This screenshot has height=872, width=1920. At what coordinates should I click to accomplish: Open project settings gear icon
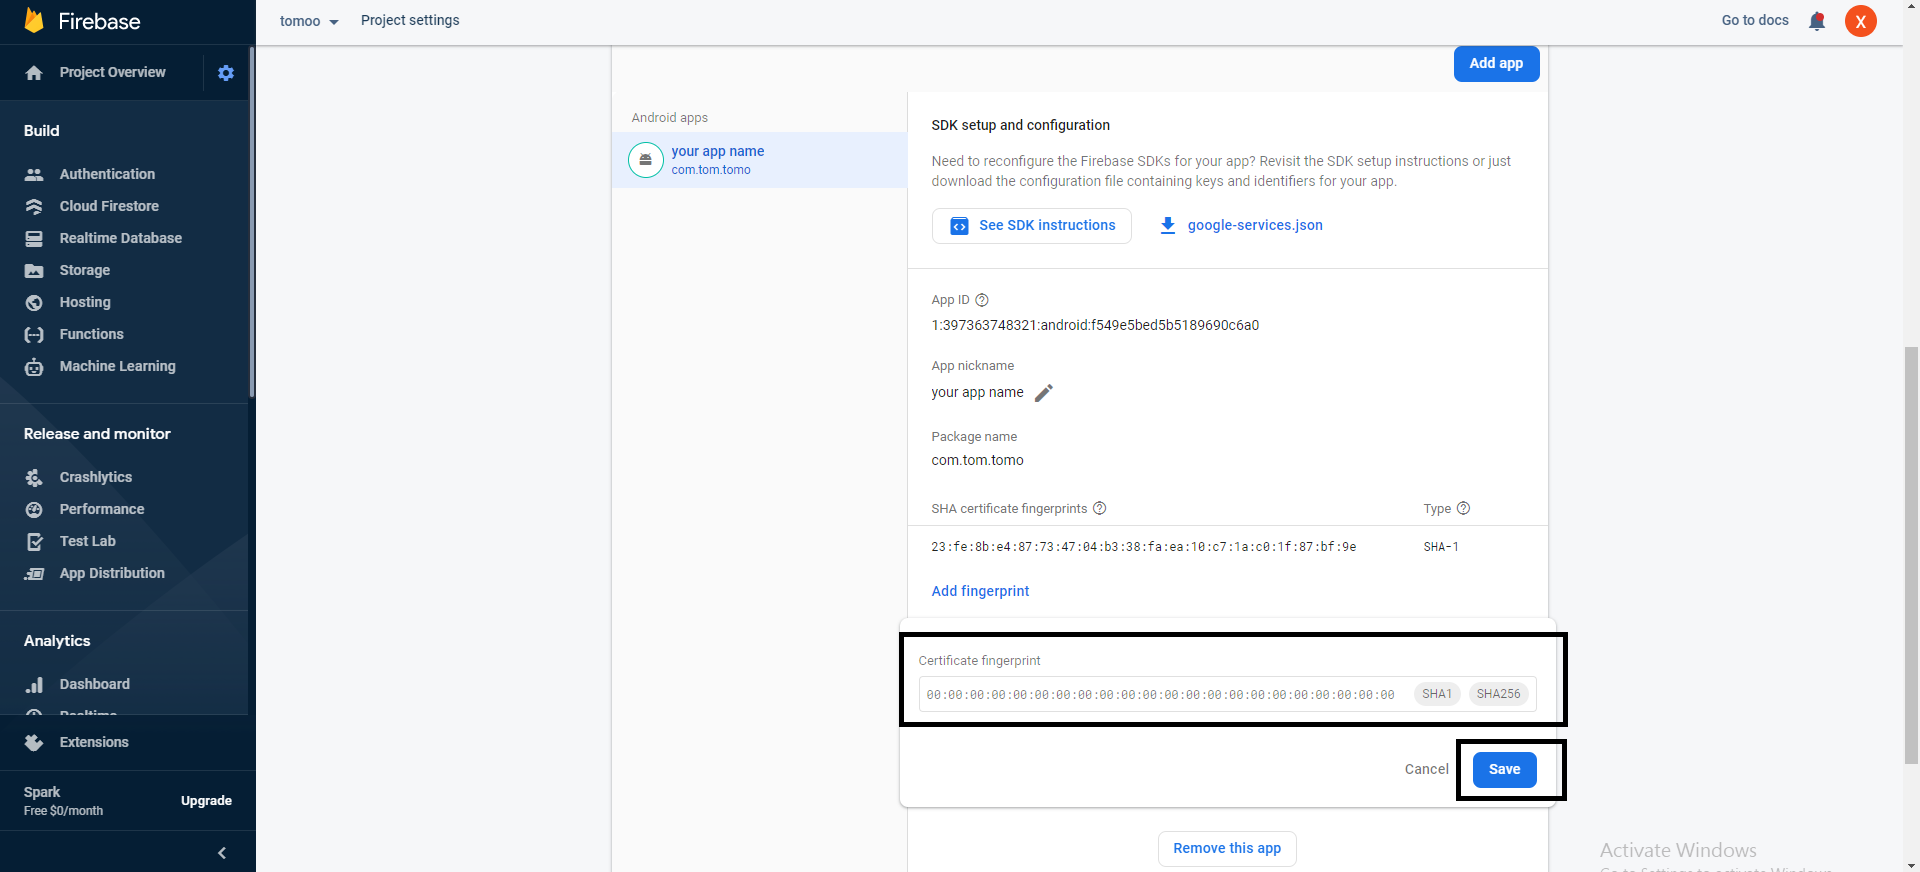(x=226, y=73)
